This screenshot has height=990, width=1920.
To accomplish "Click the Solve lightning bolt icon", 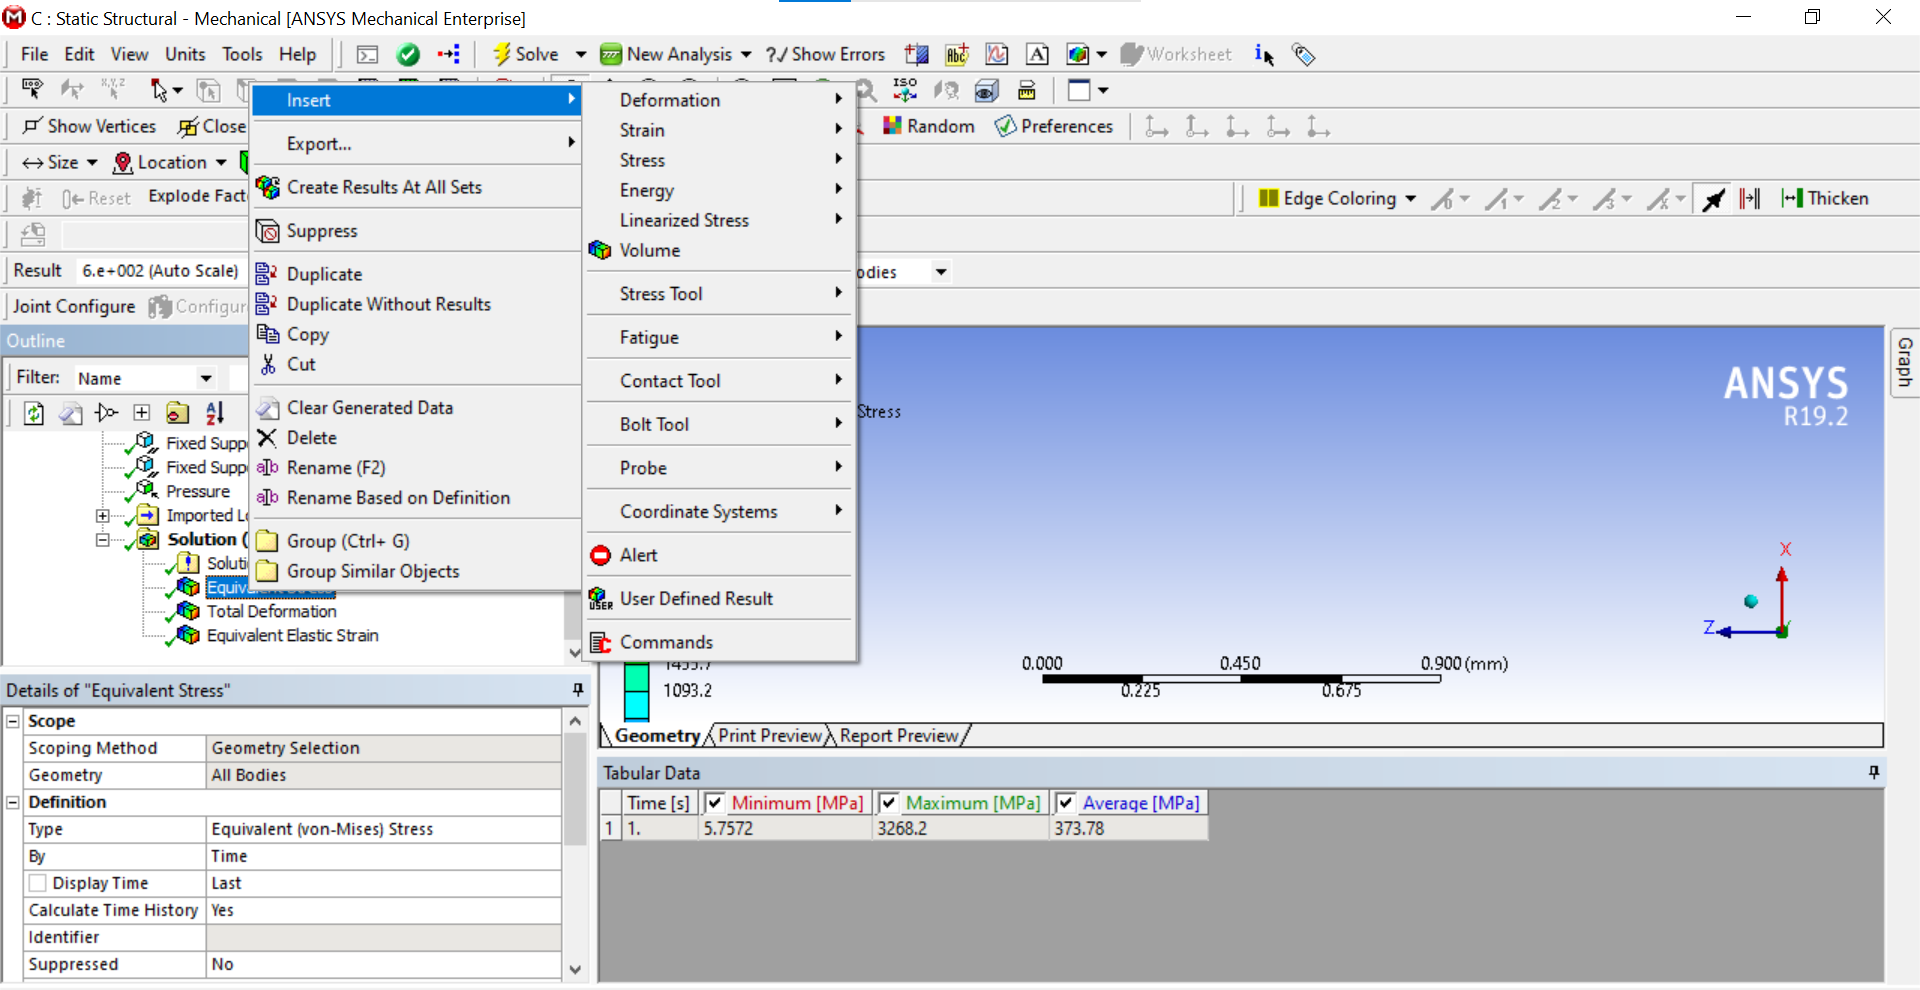I will [502, 54].
